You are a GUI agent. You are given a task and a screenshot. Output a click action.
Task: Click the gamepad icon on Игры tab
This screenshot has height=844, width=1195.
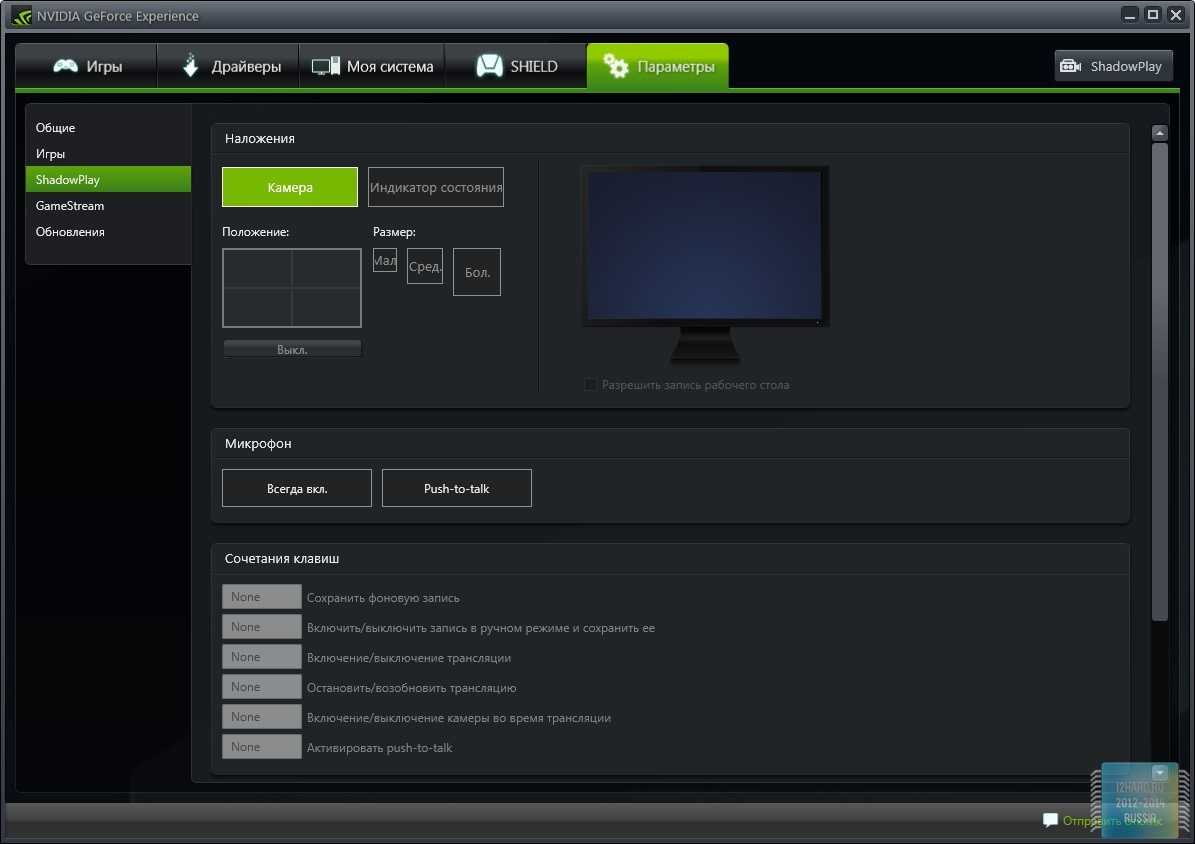(66, 67)
